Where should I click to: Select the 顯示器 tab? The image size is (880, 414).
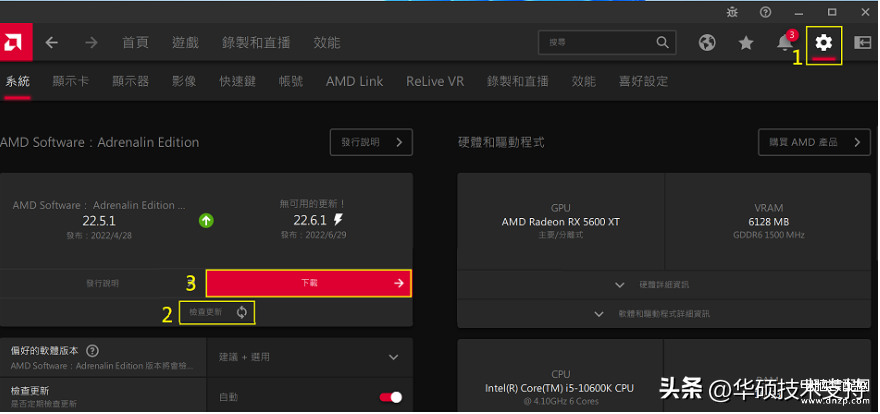click(130, 81)
